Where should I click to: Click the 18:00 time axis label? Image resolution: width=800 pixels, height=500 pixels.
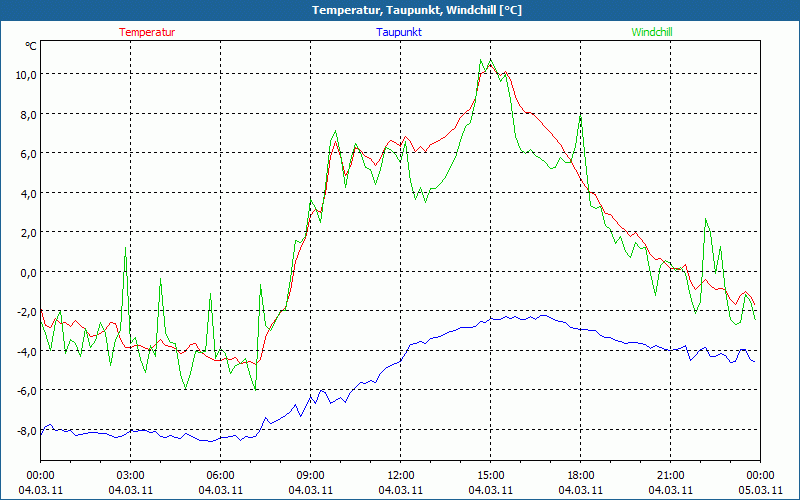(581, 476)
